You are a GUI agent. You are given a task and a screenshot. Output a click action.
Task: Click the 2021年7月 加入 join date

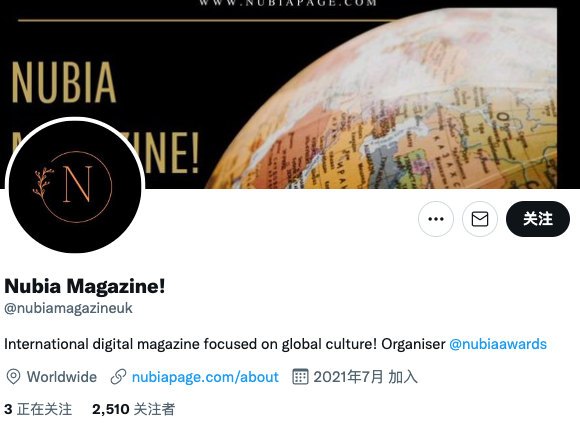click(365, 377)
